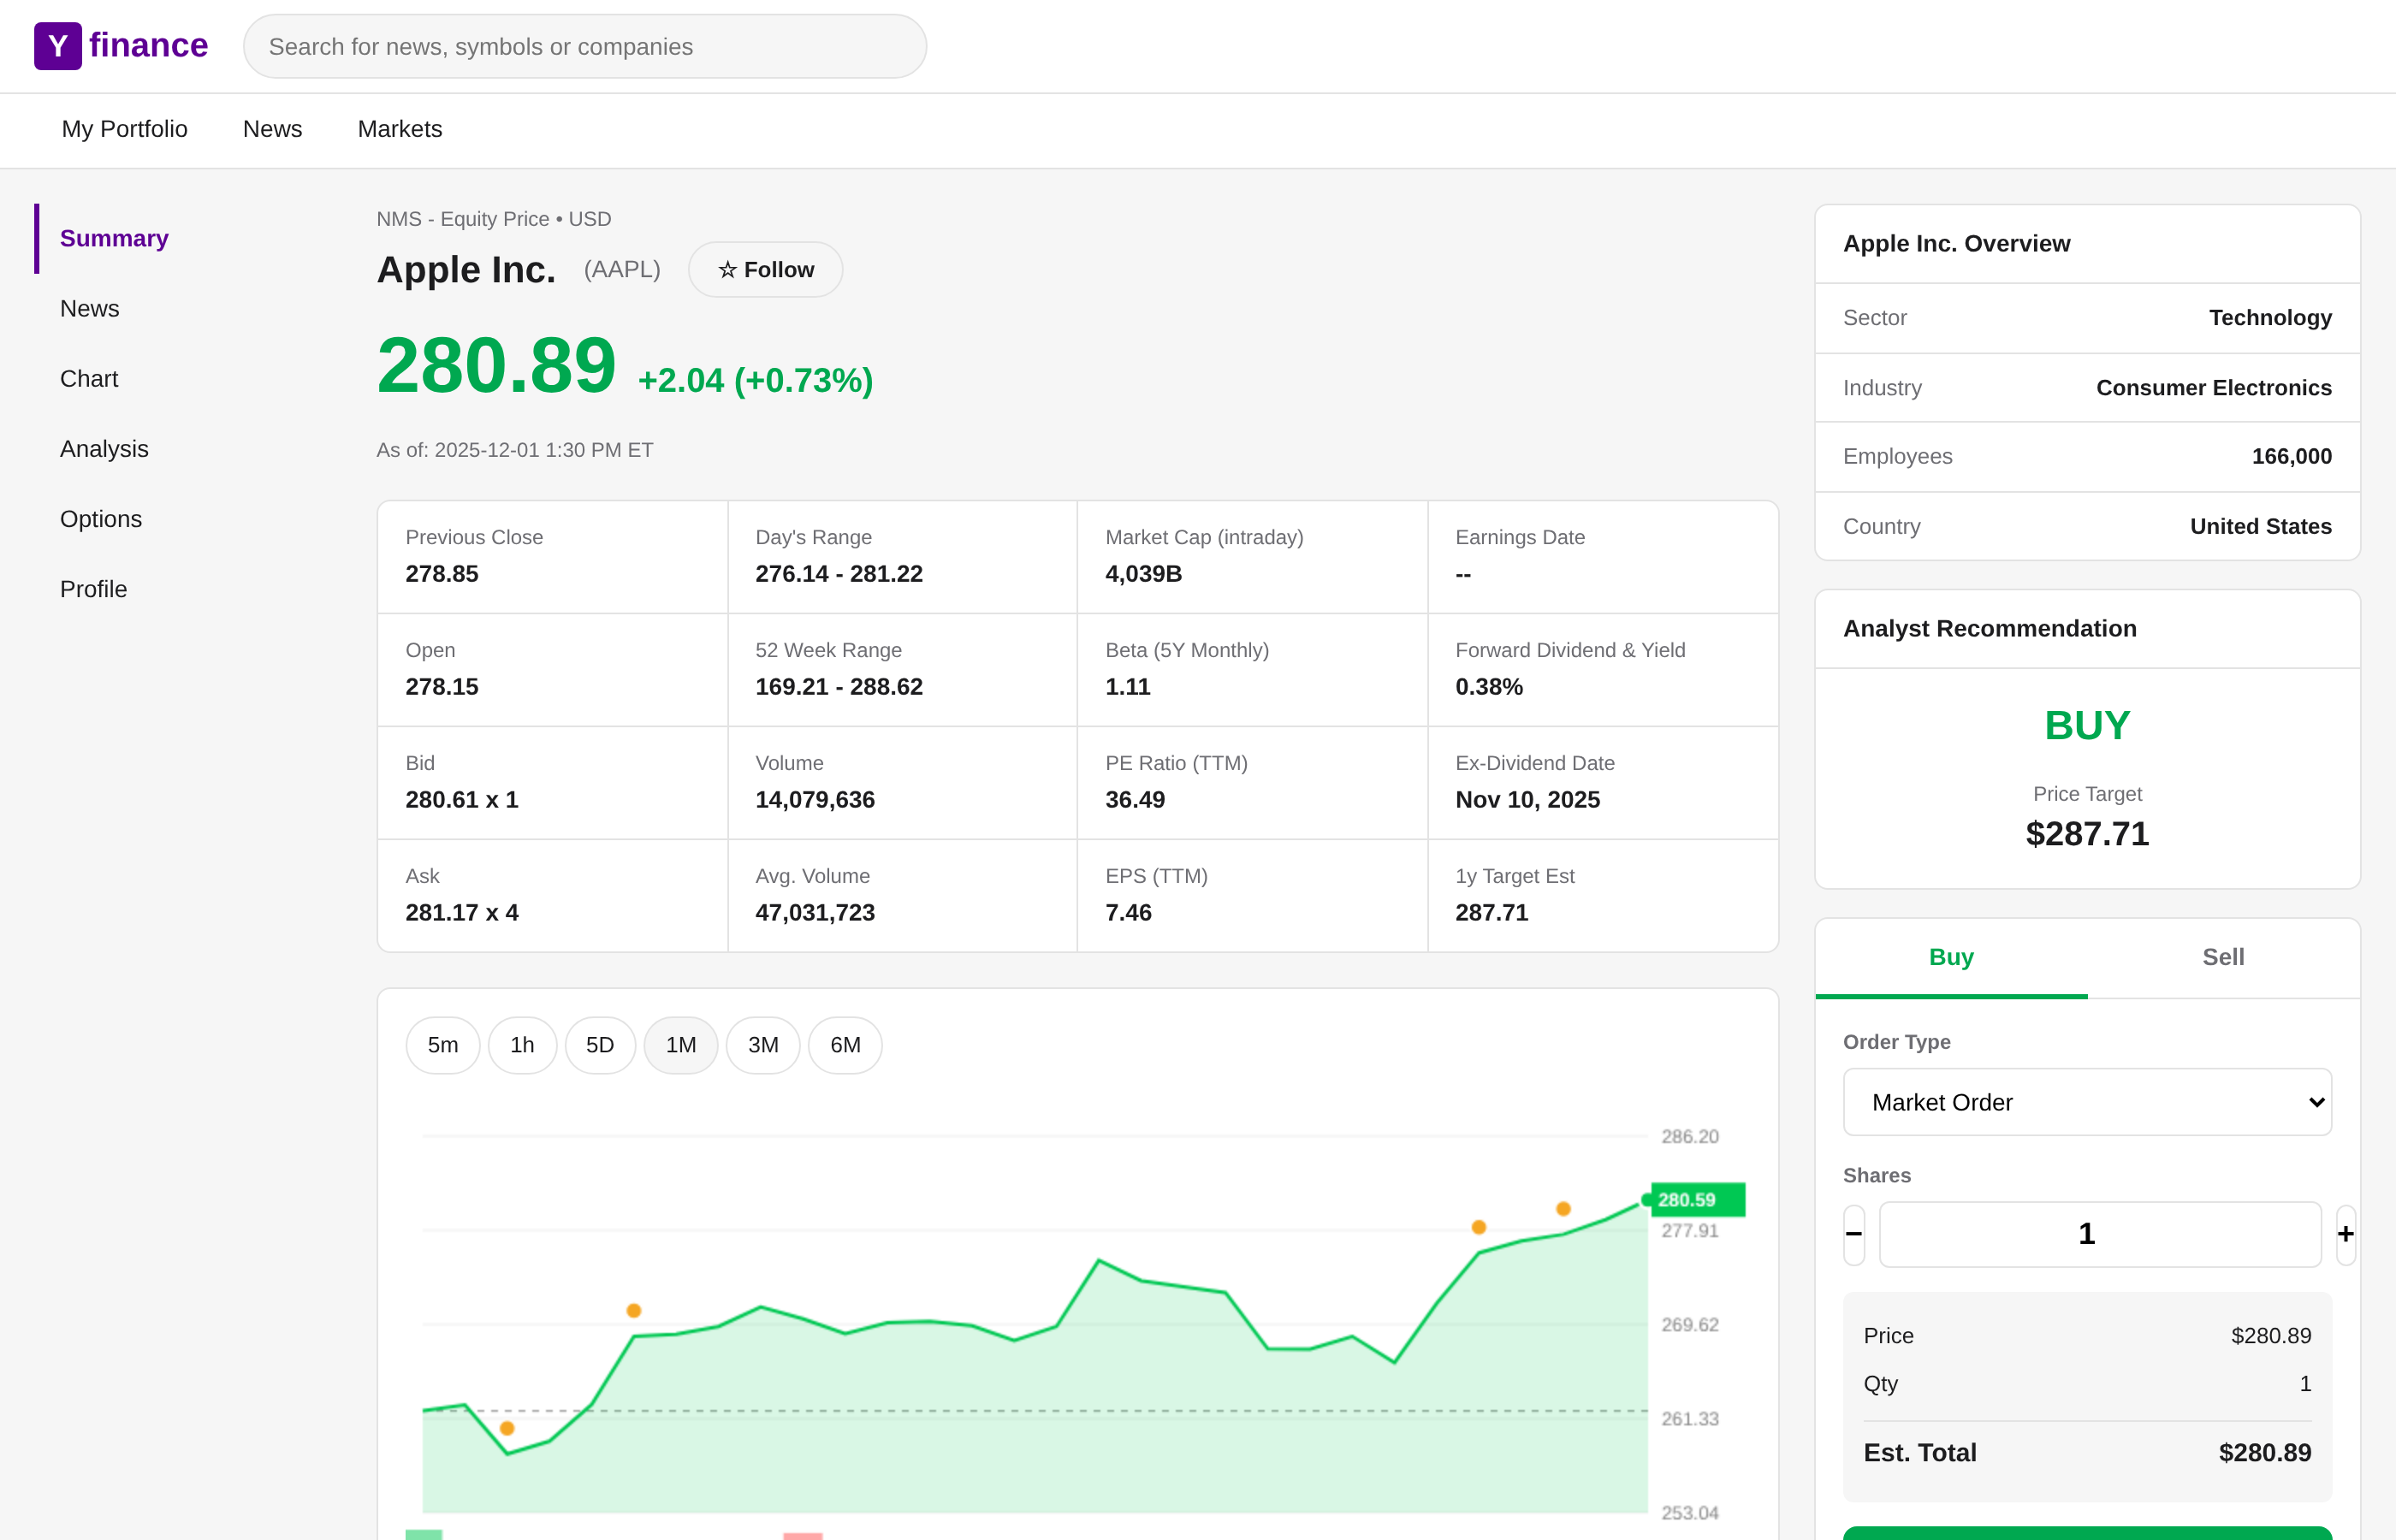Click the large 280.89 stock price
The width and height of the screenshot is (2396, 1540).
pyautogui.click(x=496, y=366)
